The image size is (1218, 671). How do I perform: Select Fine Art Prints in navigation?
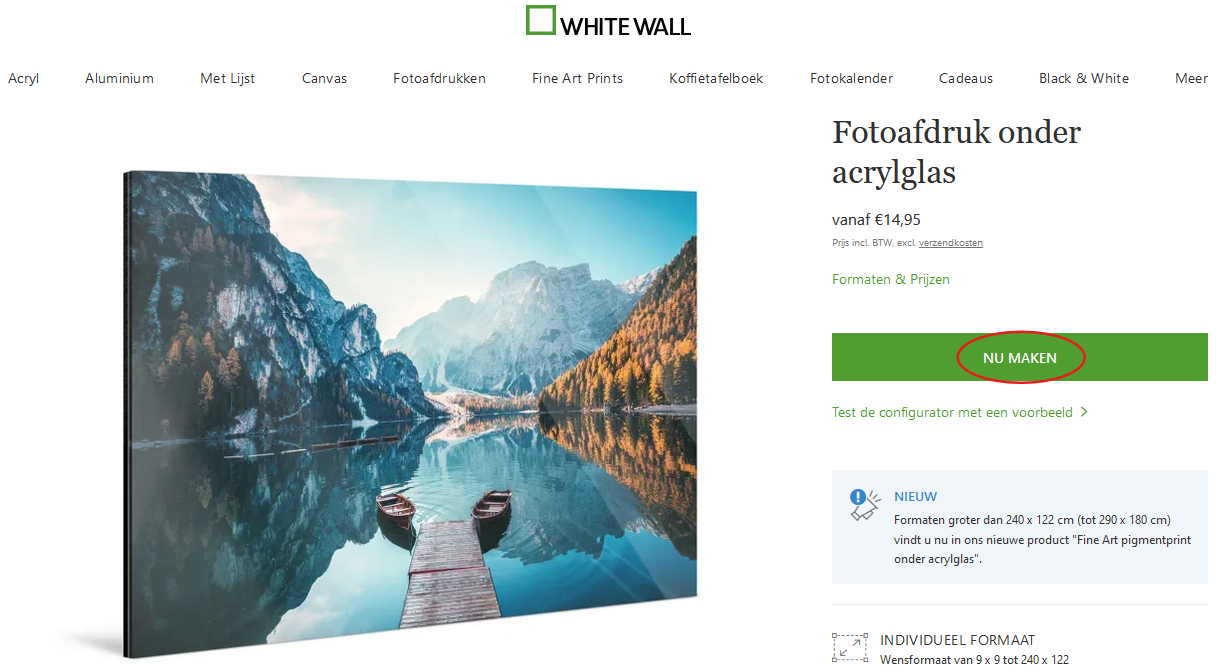(577, 78)
